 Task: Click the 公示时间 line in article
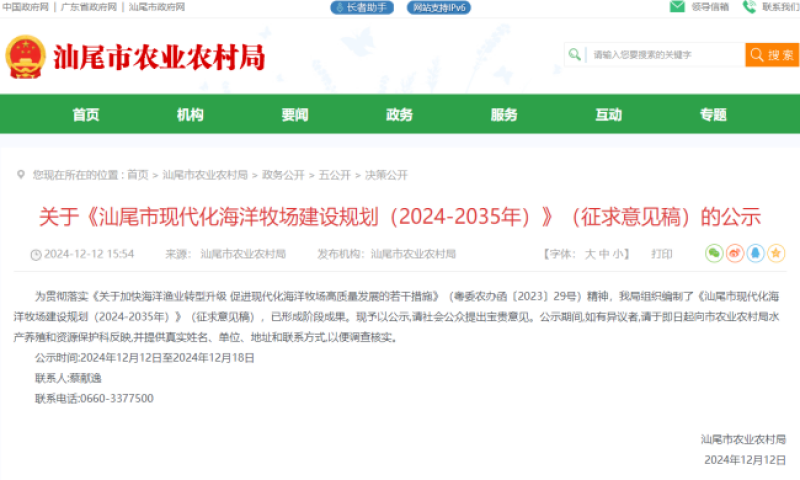click(144, 358)
